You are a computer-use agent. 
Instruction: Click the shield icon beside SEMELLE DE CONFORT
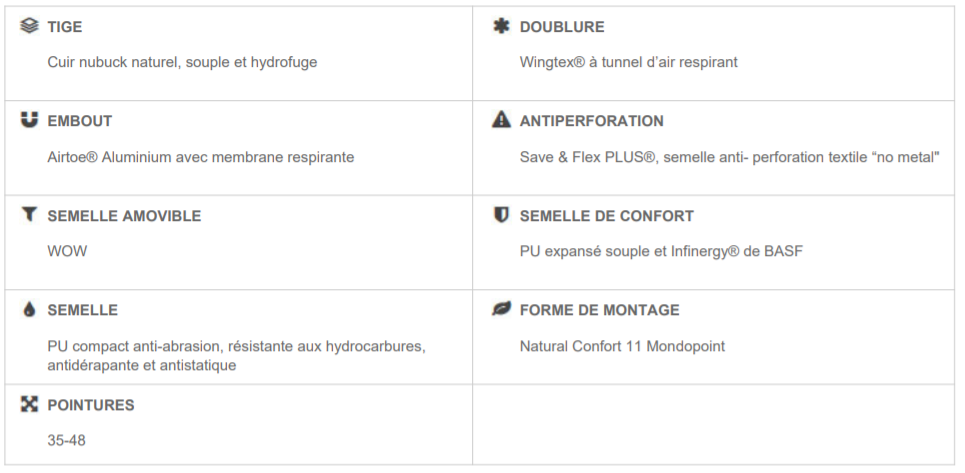pyautogui.click(x=502, y=215)
